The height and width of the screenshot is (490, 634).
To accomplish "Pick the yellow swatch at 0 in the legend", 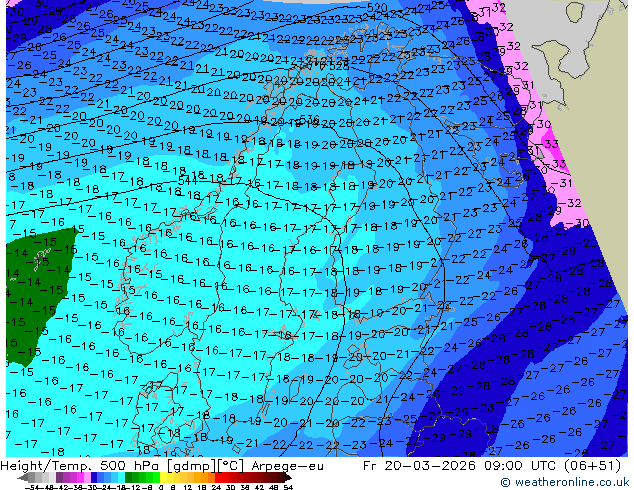I will pos(164,478).
